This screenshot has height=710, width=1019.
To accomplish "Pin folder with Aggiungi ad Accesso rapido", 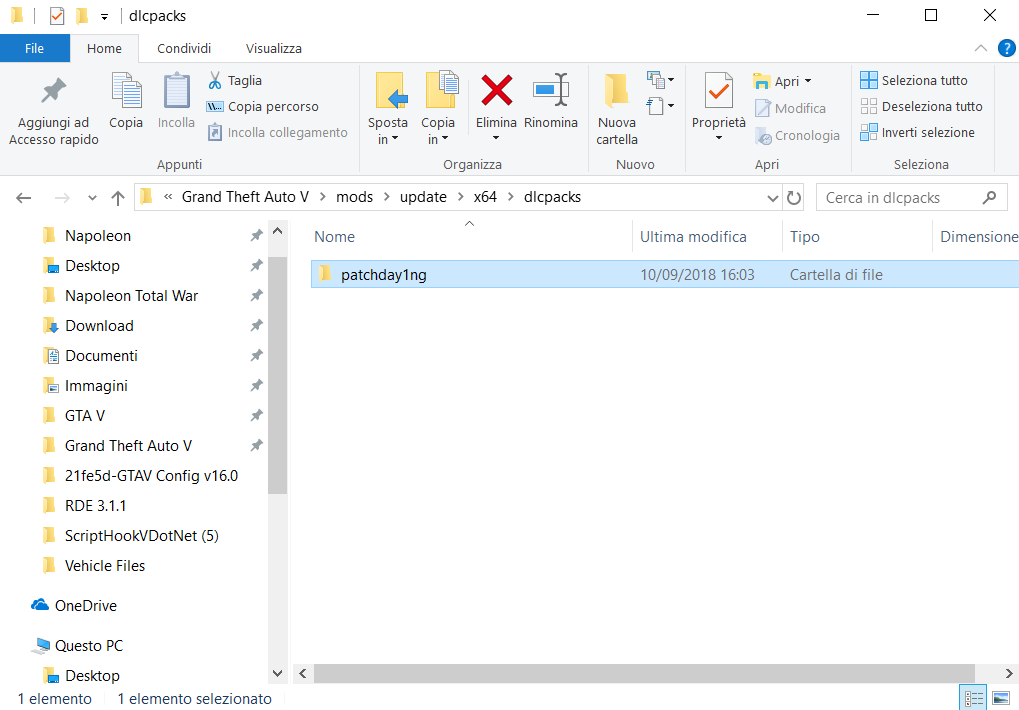I will [53, 110].
